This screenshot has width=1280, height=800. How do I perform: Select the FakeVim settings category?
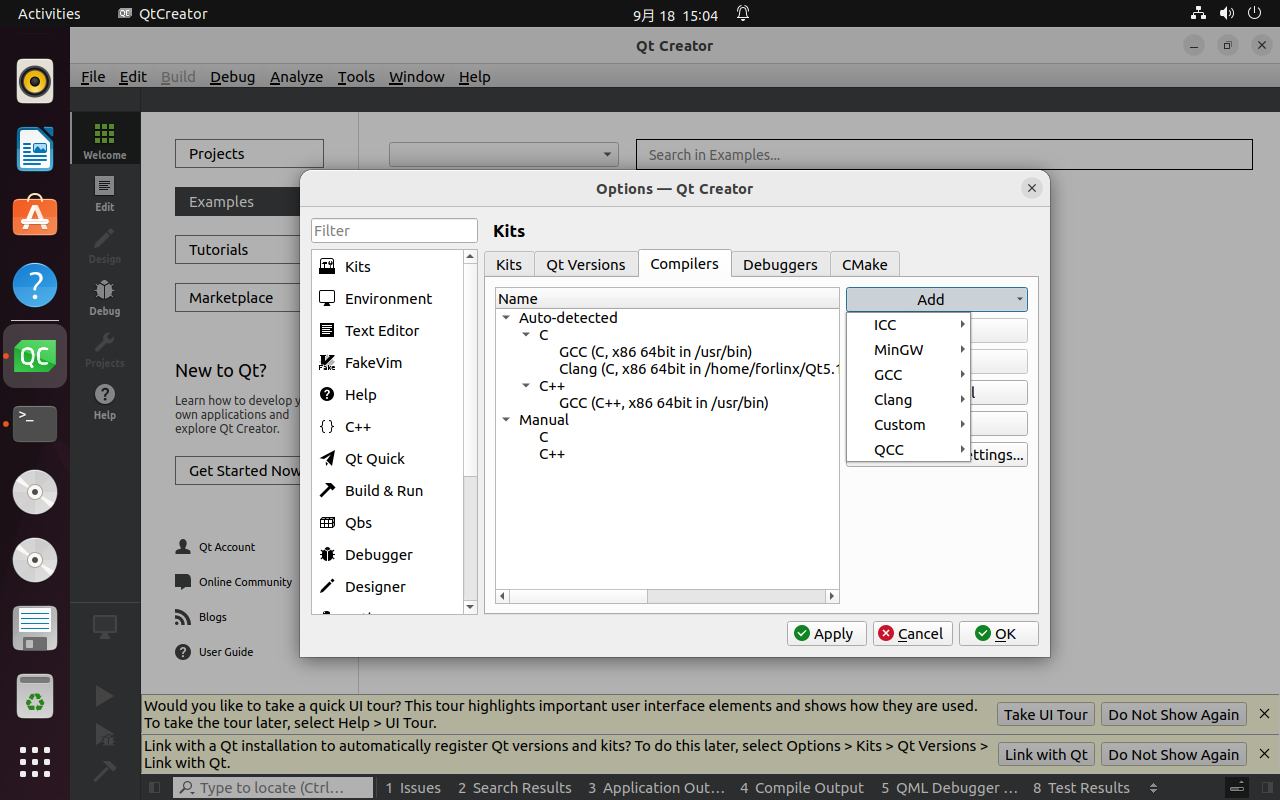(x=388, y=363)
